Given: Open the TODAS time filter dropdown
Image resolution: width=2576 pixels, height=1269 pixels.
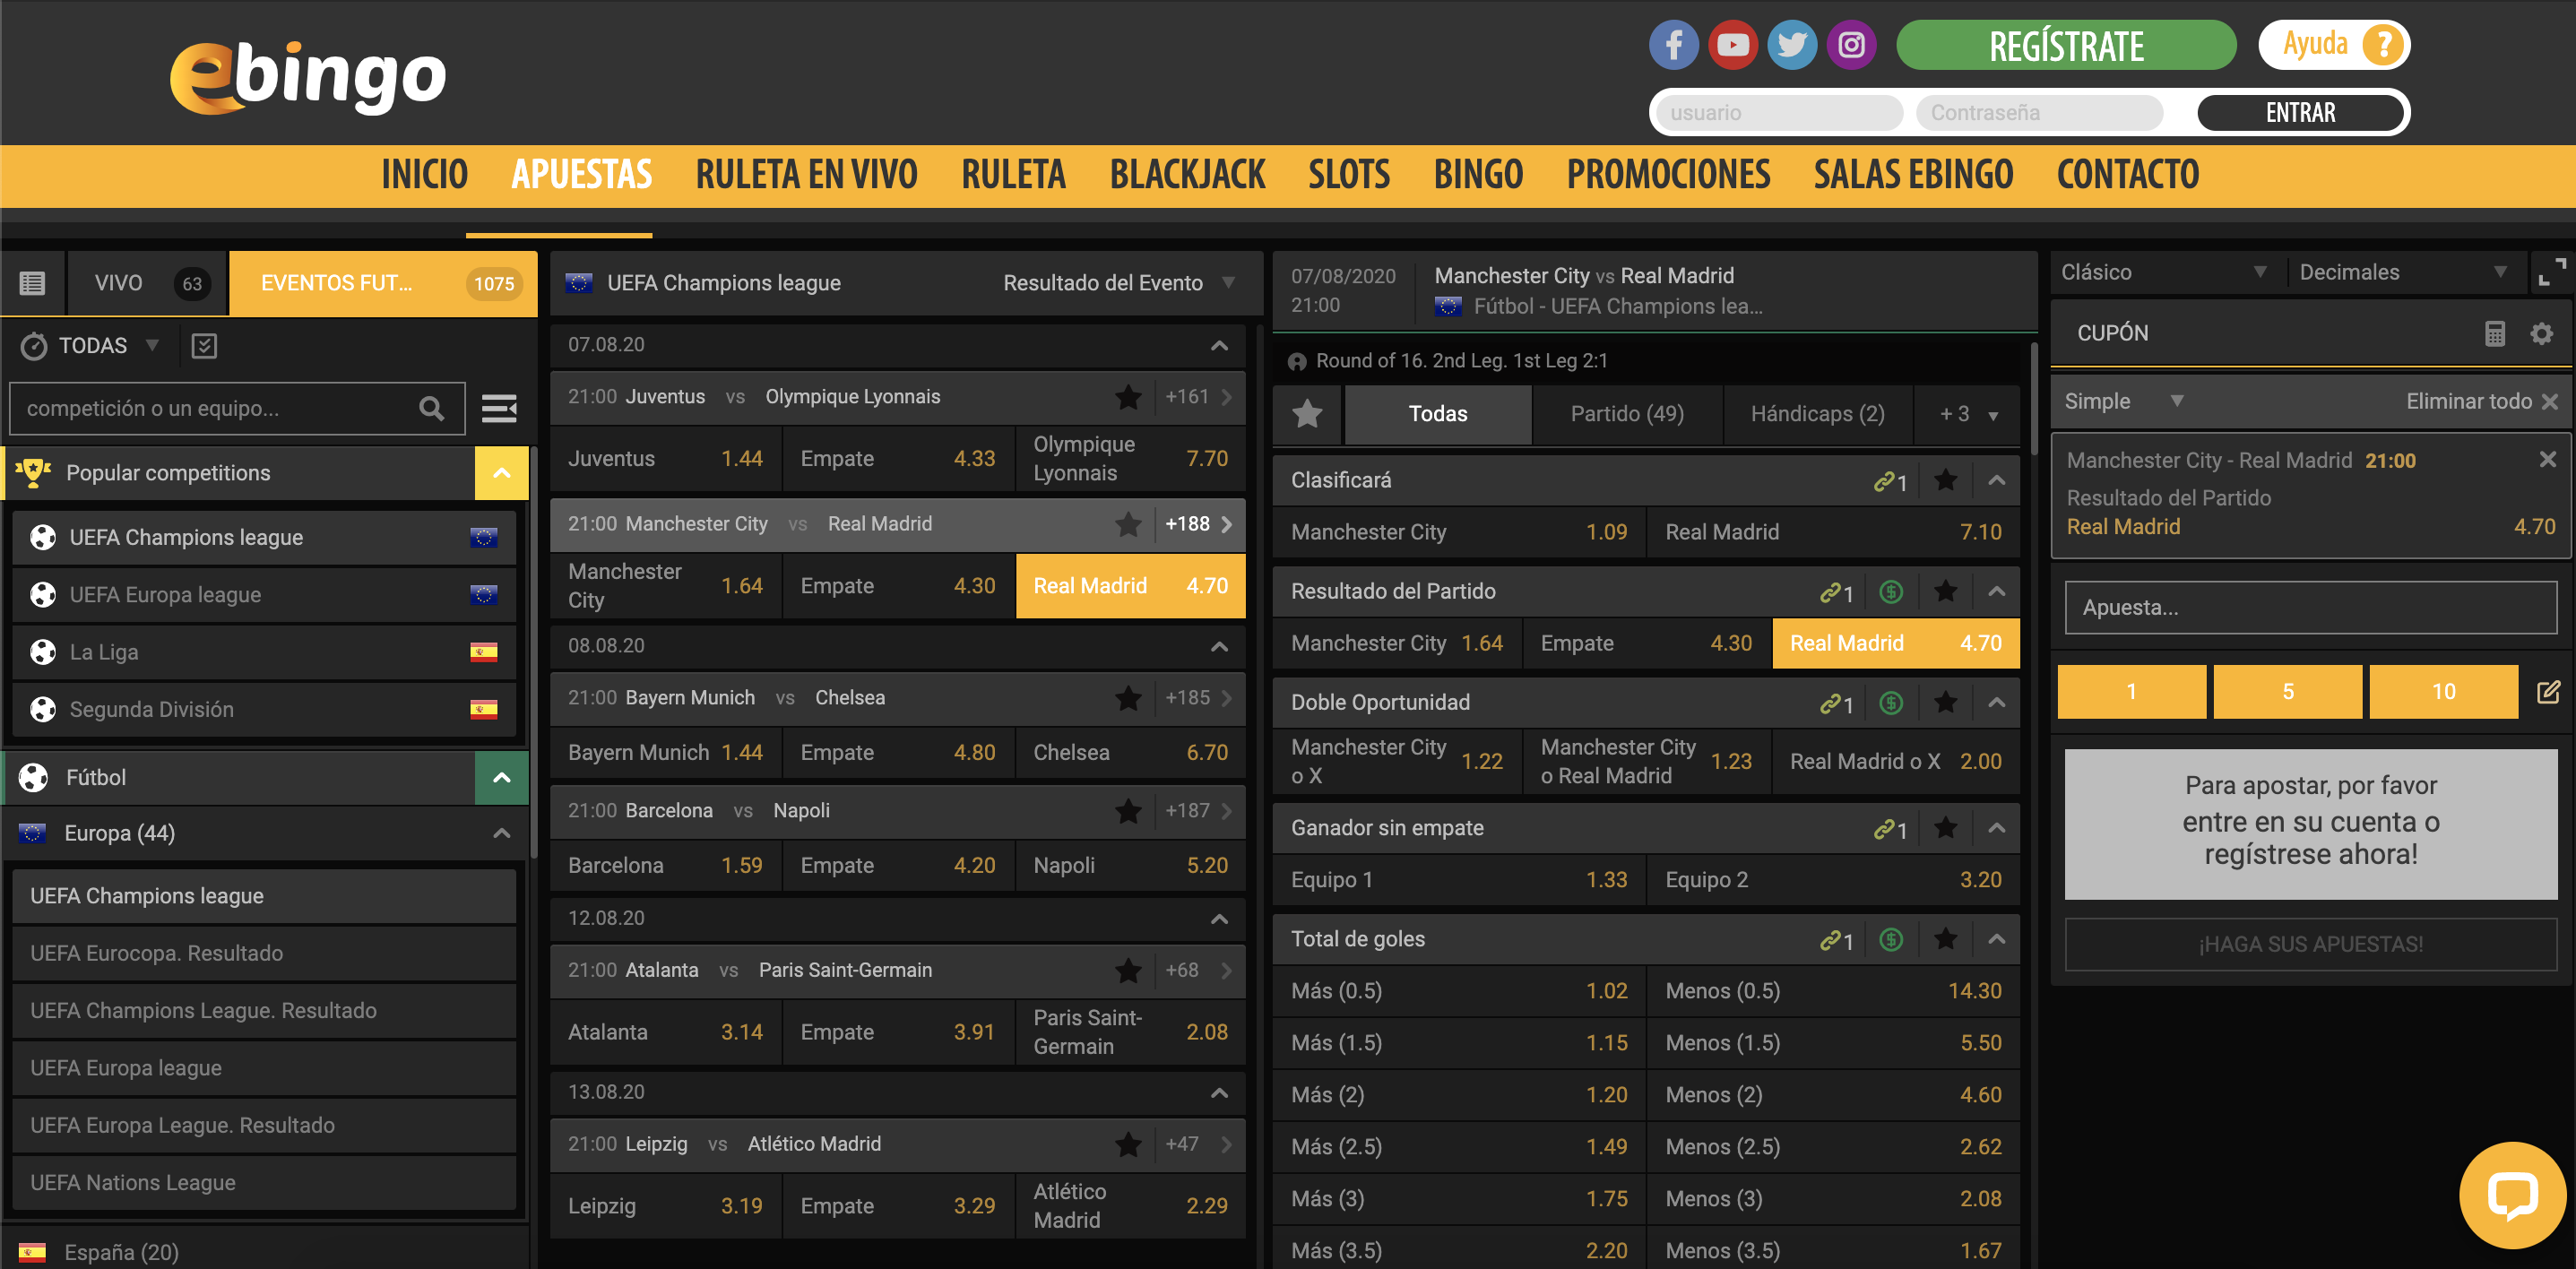Looking at the screenshot, I should (x=91, y=346).
